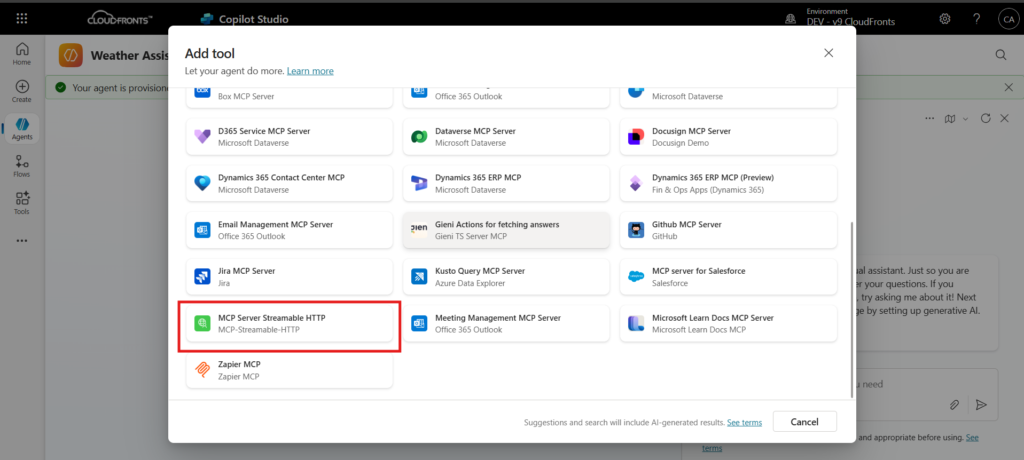This screenshot has width=1024, height=460.
Task: Close the test chat panel
Action: 1004,118
